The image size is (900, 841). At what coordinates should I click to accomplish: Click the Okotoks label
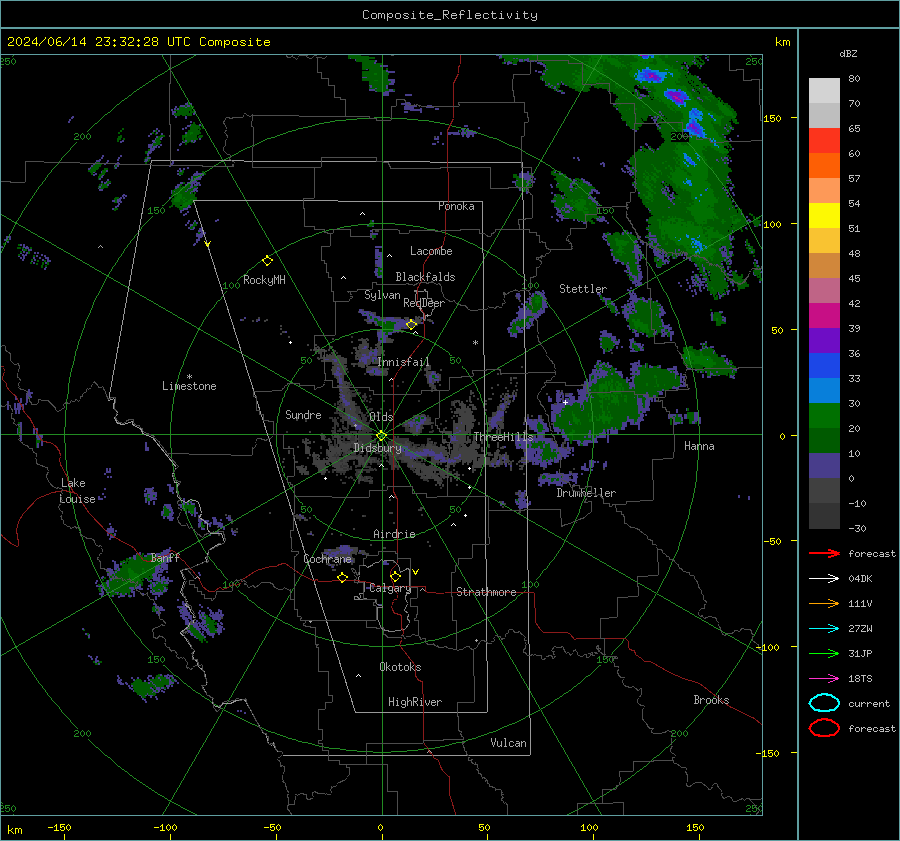[x=400, y=667]
